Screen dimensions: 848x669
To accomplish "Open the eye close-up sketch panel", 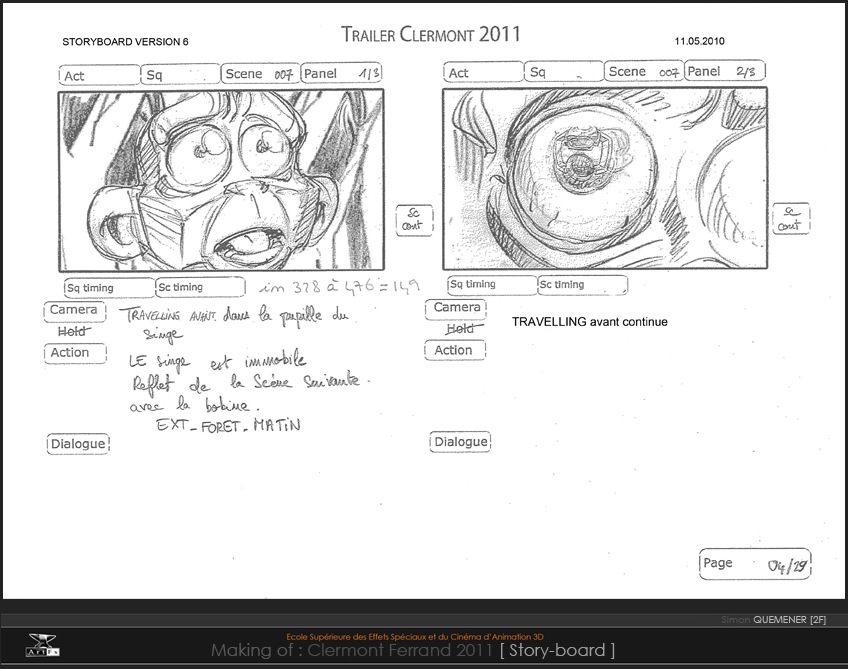I will tap(604, 179).
